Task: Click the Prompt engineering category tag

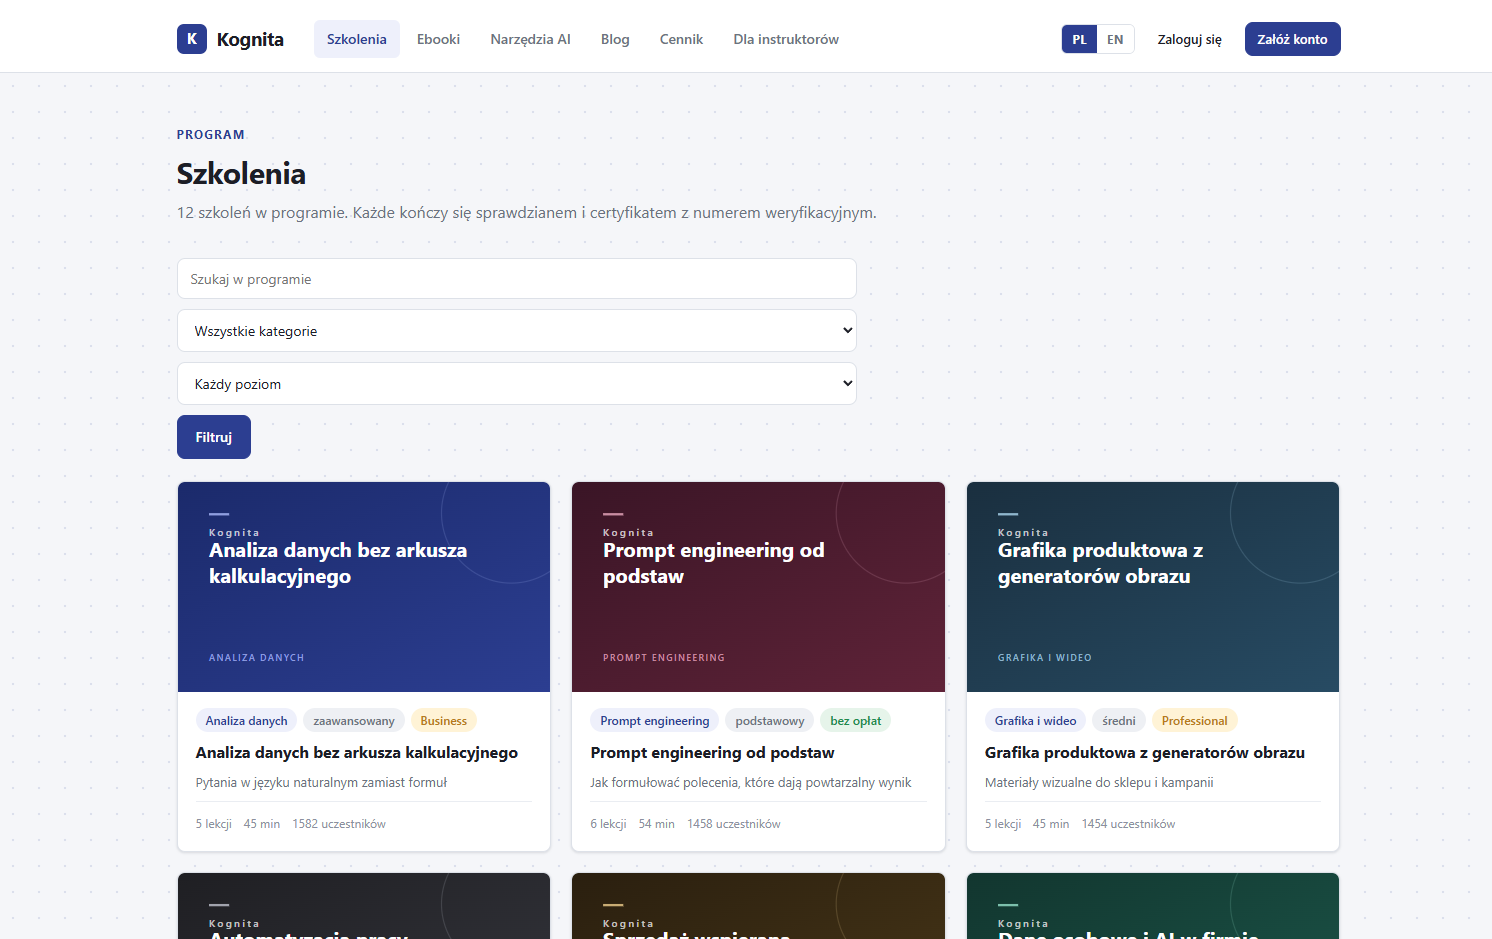Action: pyautogui.click(x=655, y=720)
